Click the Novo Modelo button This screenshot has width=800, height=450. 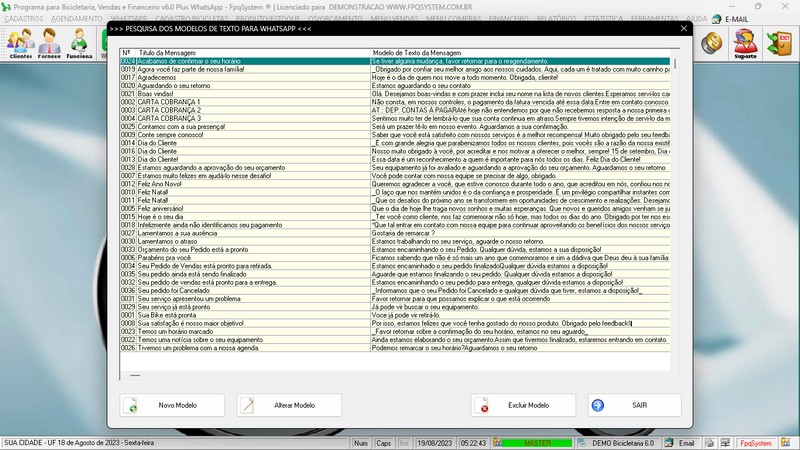pyautogui.click(x=172, y=405)
